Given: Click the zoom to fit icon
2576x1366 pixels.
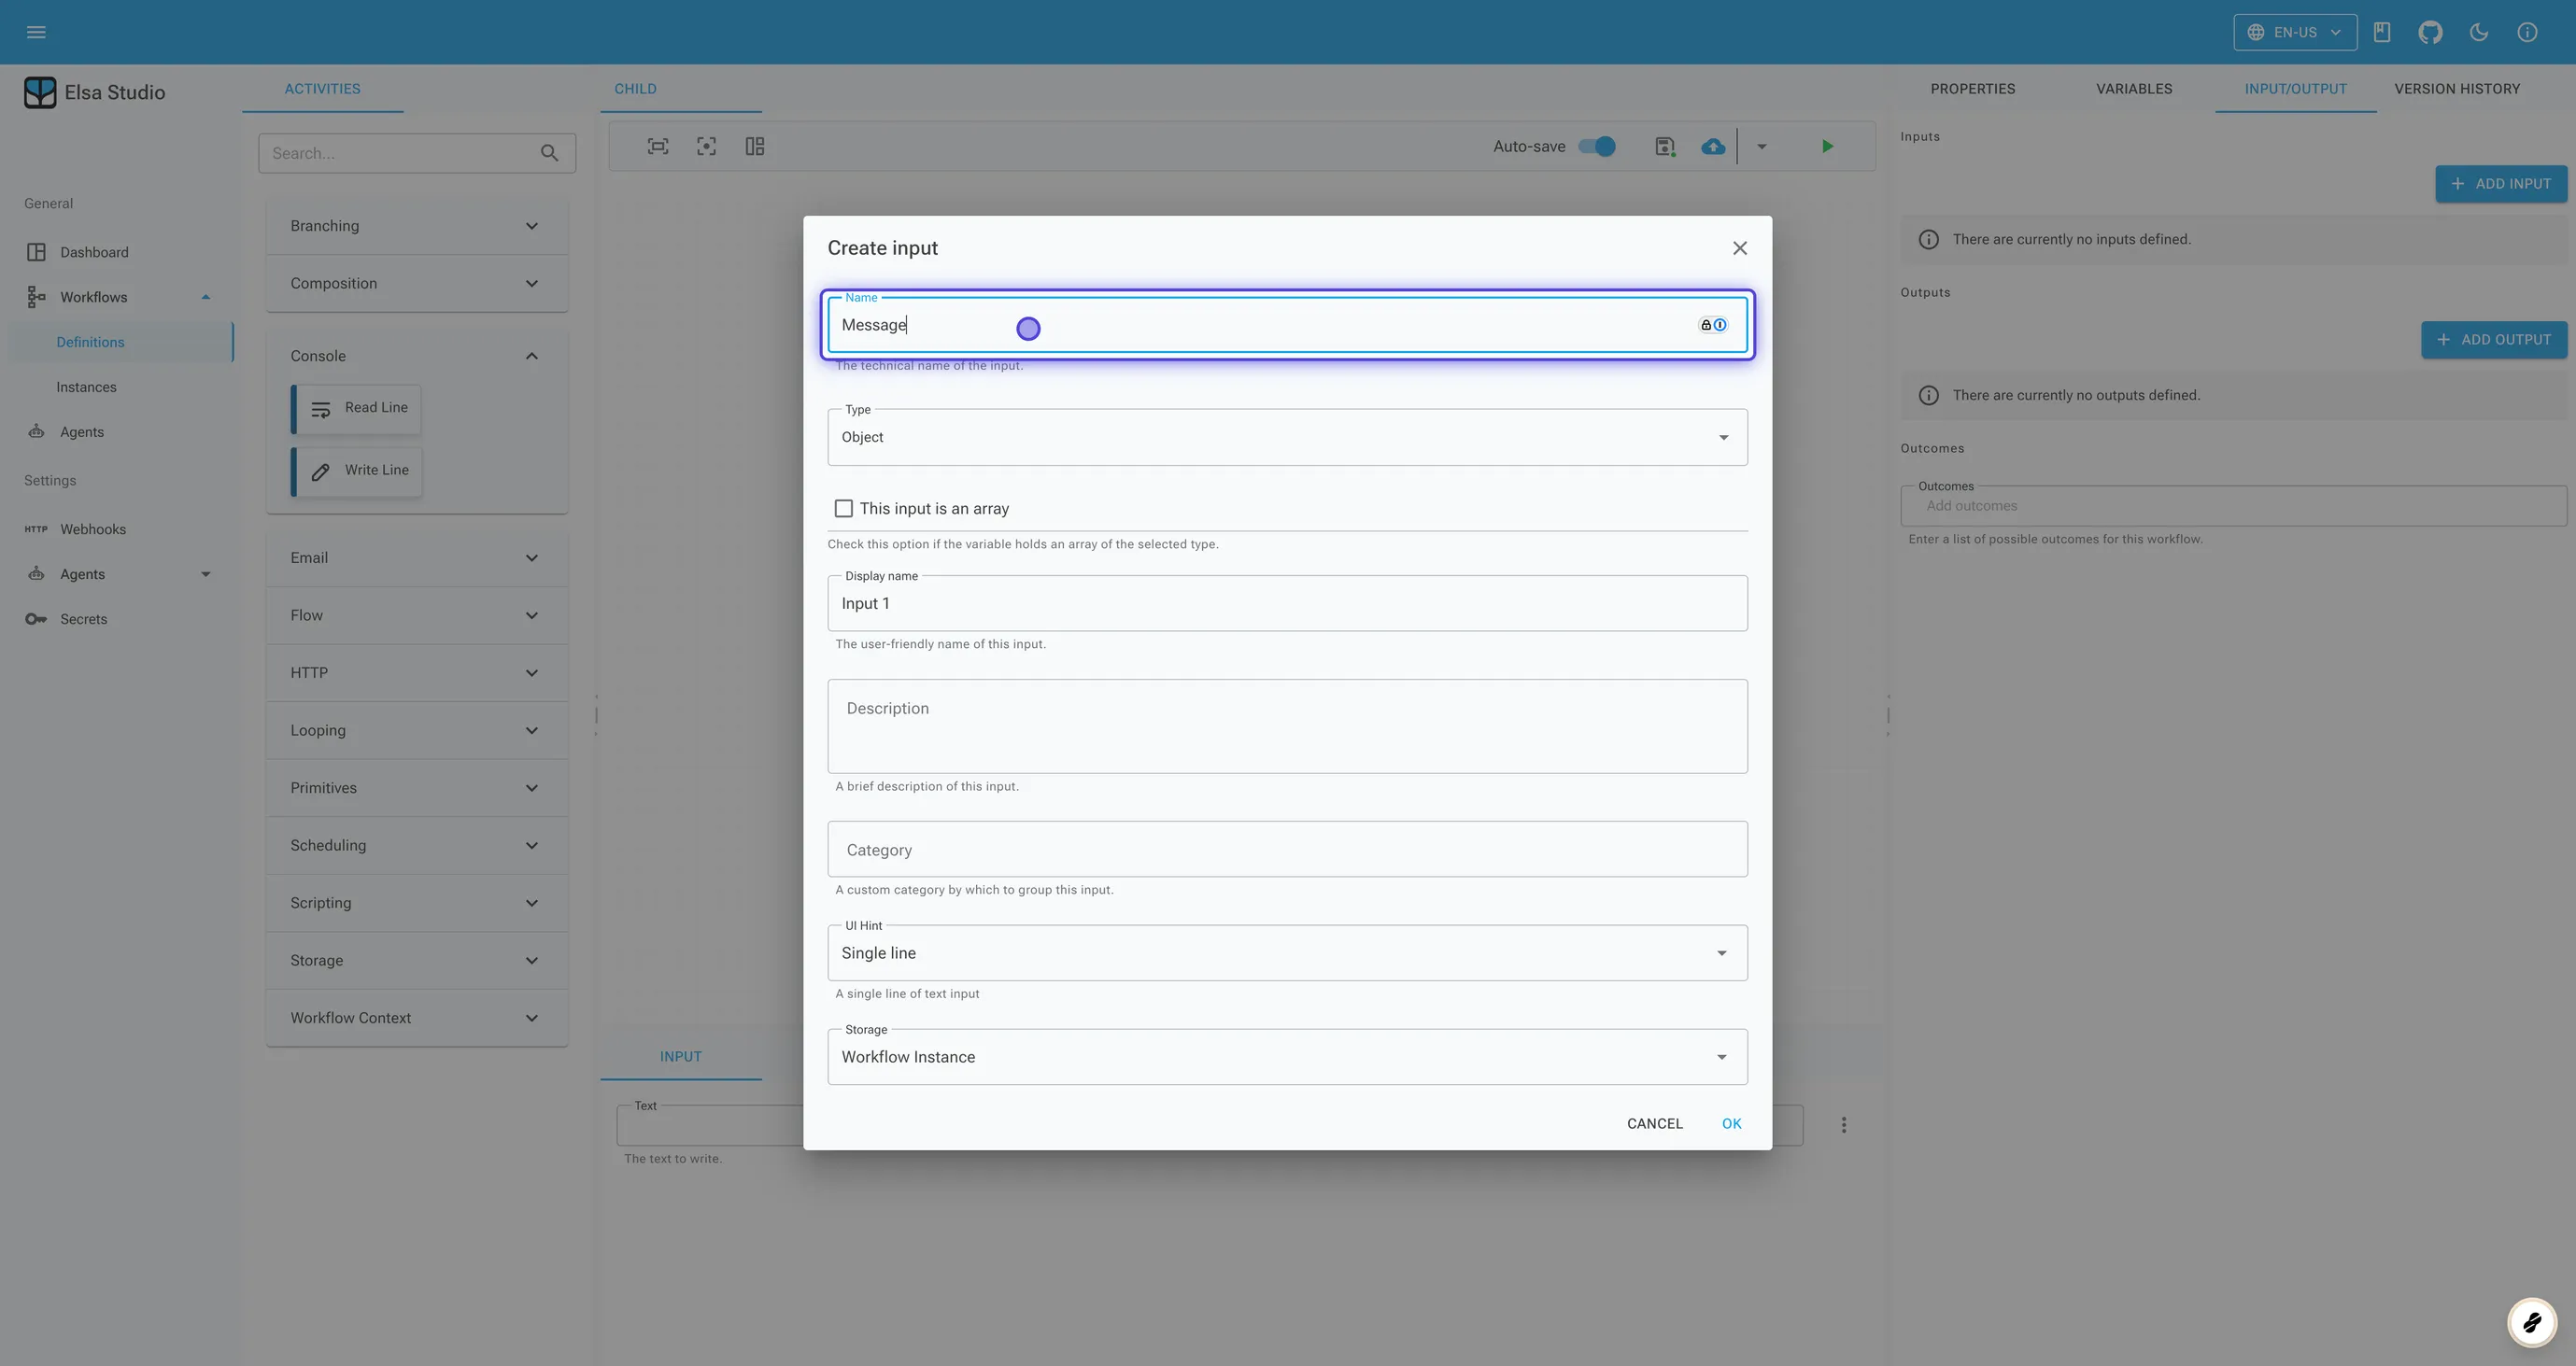Looking at the screenshot, I should (x=658, y=147).
